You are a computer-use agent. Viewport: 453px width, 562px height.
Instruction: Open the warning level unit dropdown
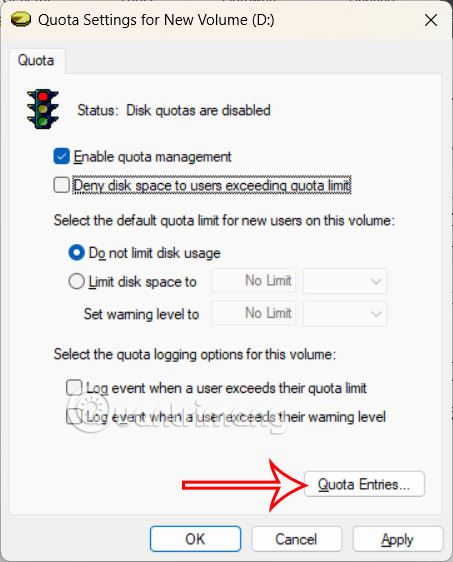pyautogui.click(x=345, y=314)
